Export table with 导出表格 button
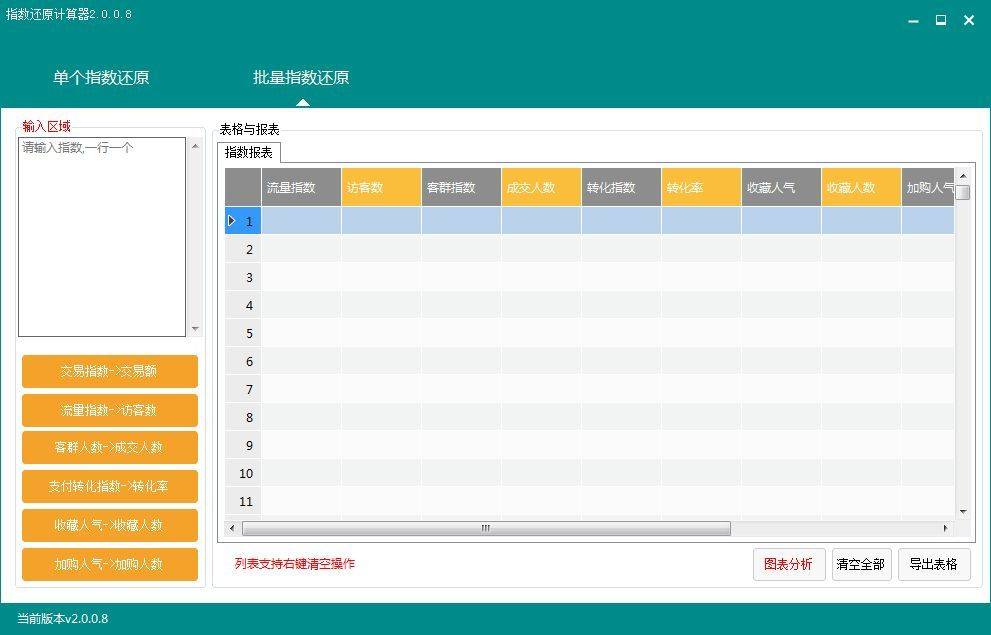Viewport: 991px width, 635px height. coord(933,564)
